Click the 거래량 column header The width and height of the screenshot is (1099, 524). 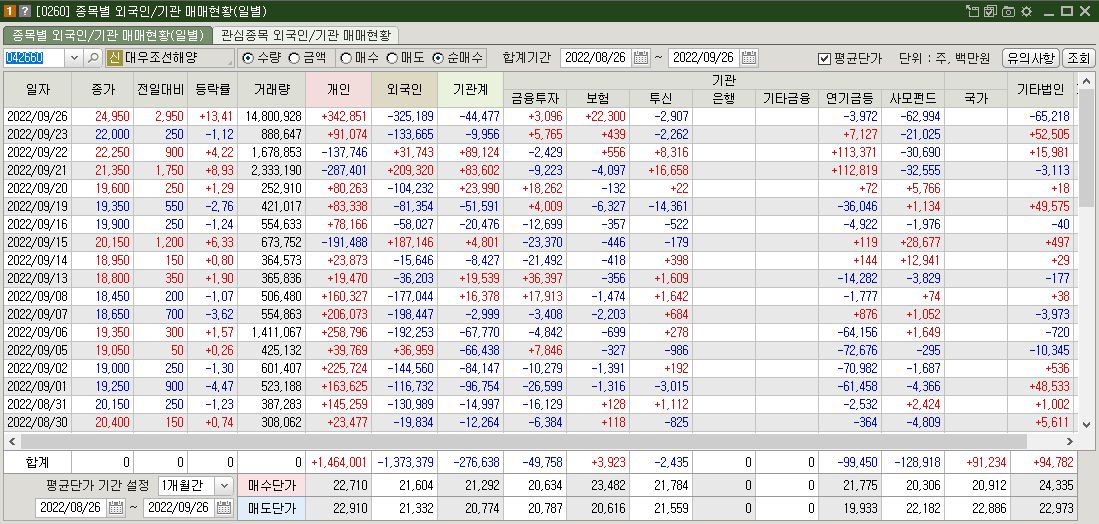point(272,90)
